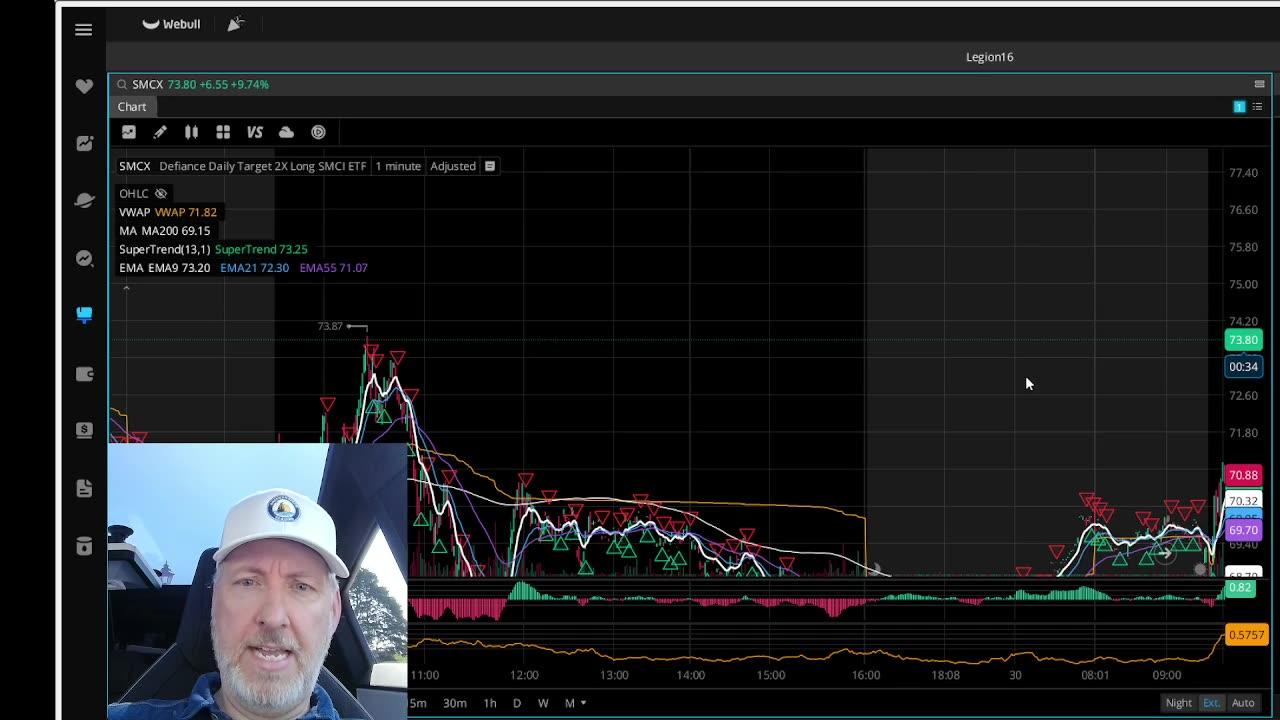Click the VWAP indicator label
Image resolution: width=1280 pixels, height=720 pixels.
pyautogui.click(x=134, y=212)
